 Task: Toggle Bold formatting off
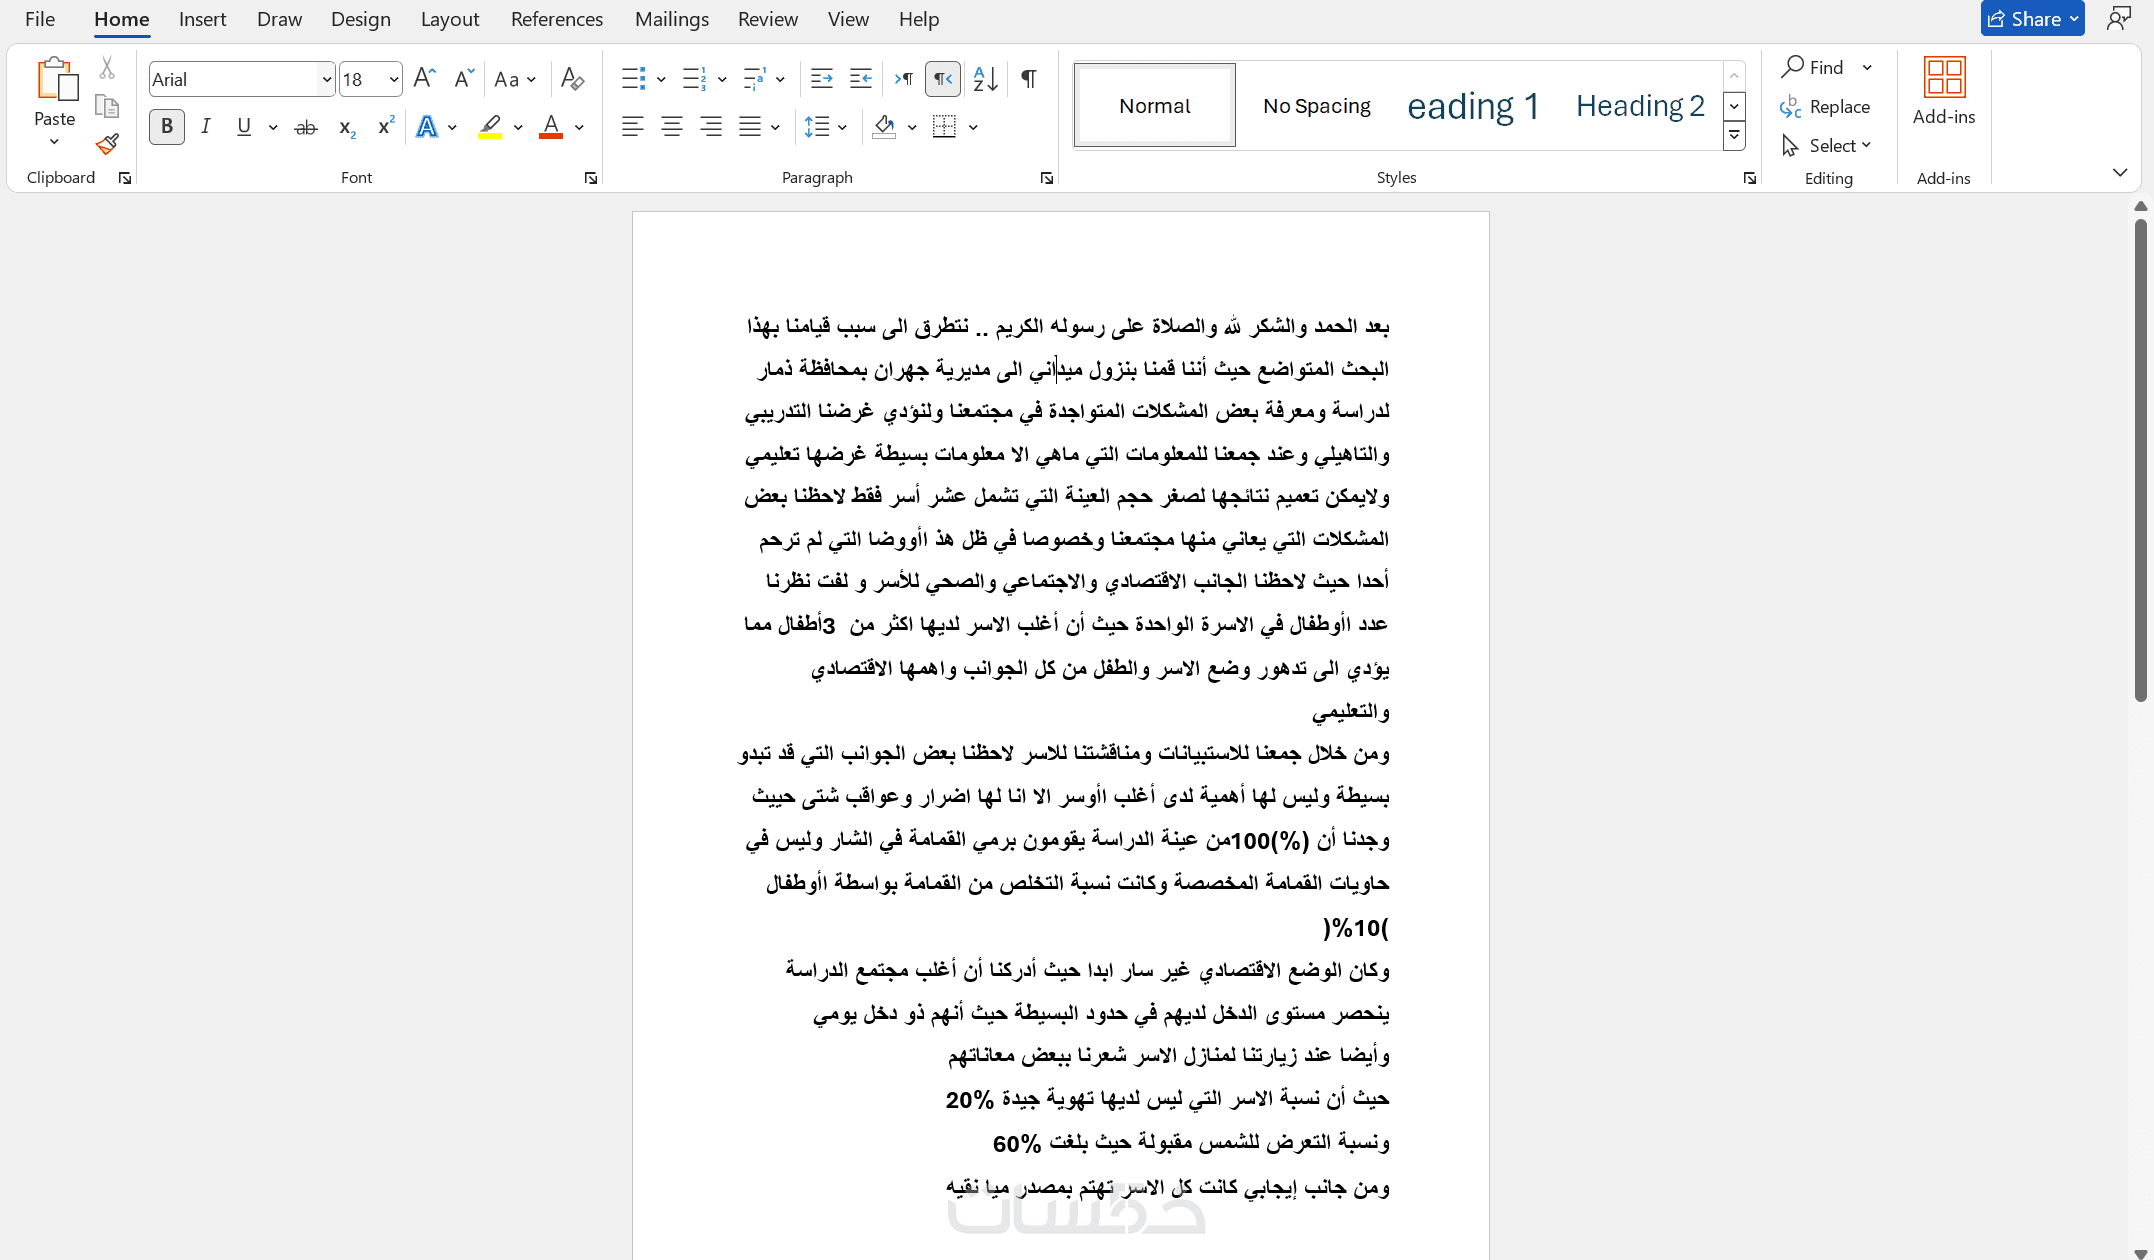point(167,127)
